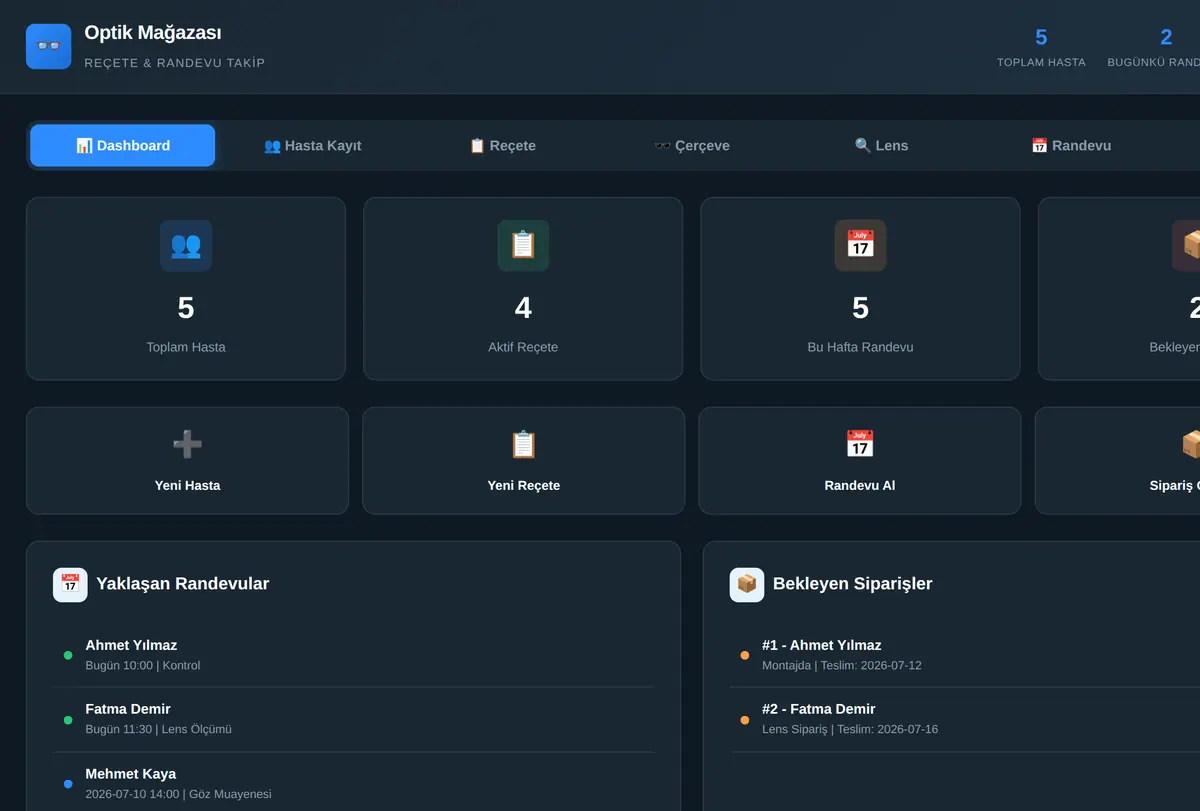The image size is (1200, 811).
Task: Click the box icon beside Bekleyen Siparişler
Action: tap(747, 584)
